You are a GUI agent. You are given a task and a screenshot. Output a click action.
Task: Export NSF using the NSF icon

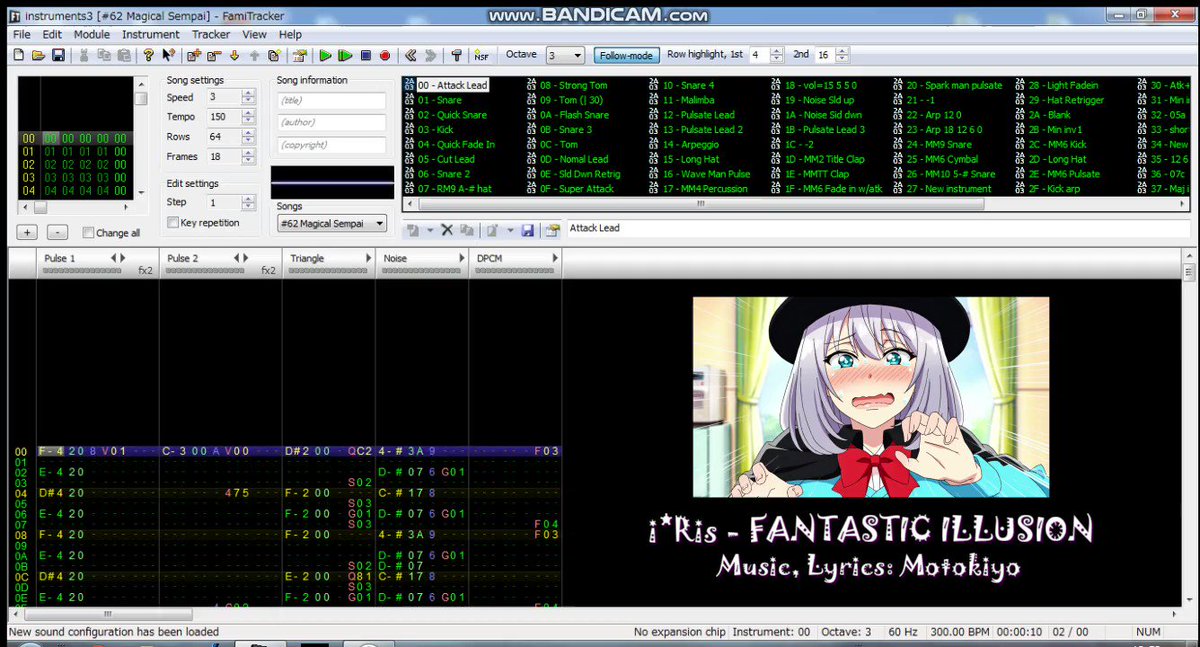[x=481, y=55]
